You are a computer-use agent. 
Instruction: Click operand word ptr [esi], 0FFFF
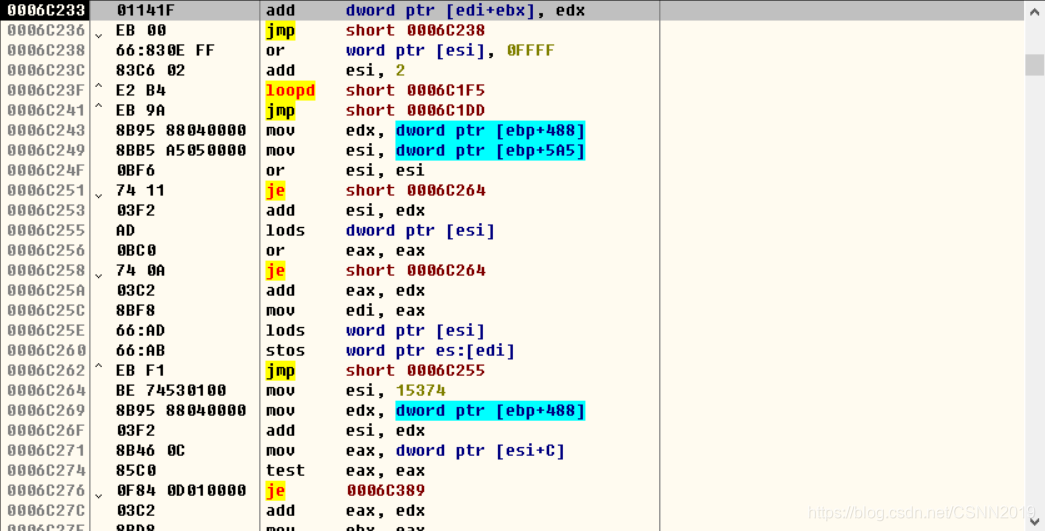point(450,51)
